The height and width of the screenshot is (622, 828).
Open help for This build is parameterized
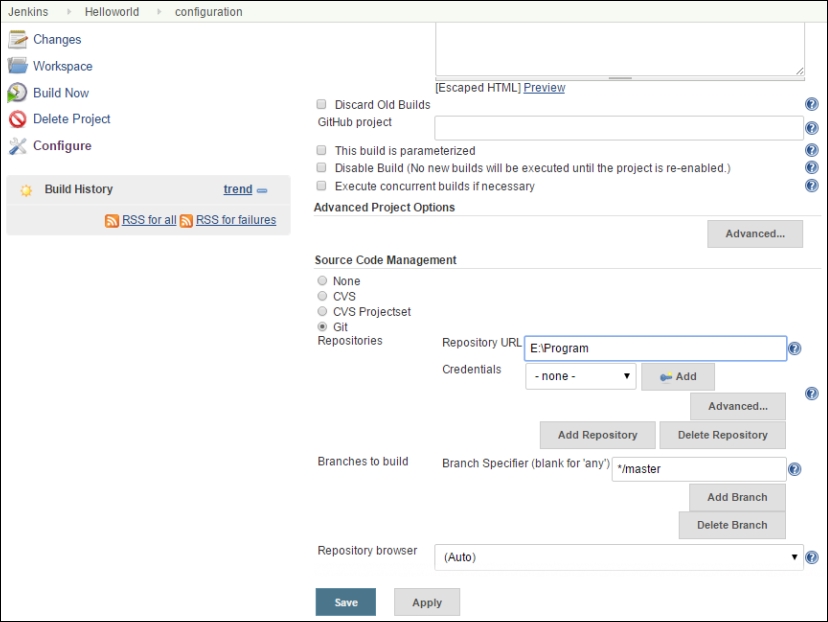812,150
